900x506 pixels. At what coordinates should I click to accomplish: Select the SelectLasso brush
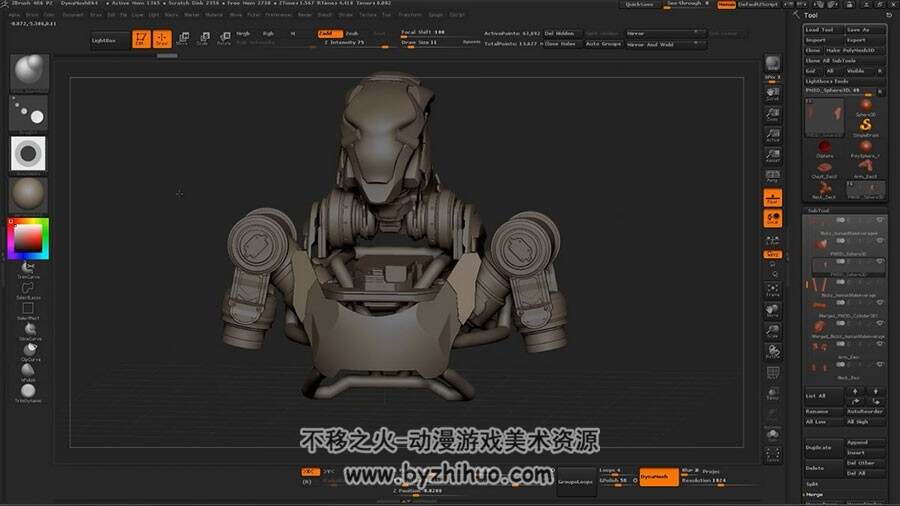(x=28, y=290)
